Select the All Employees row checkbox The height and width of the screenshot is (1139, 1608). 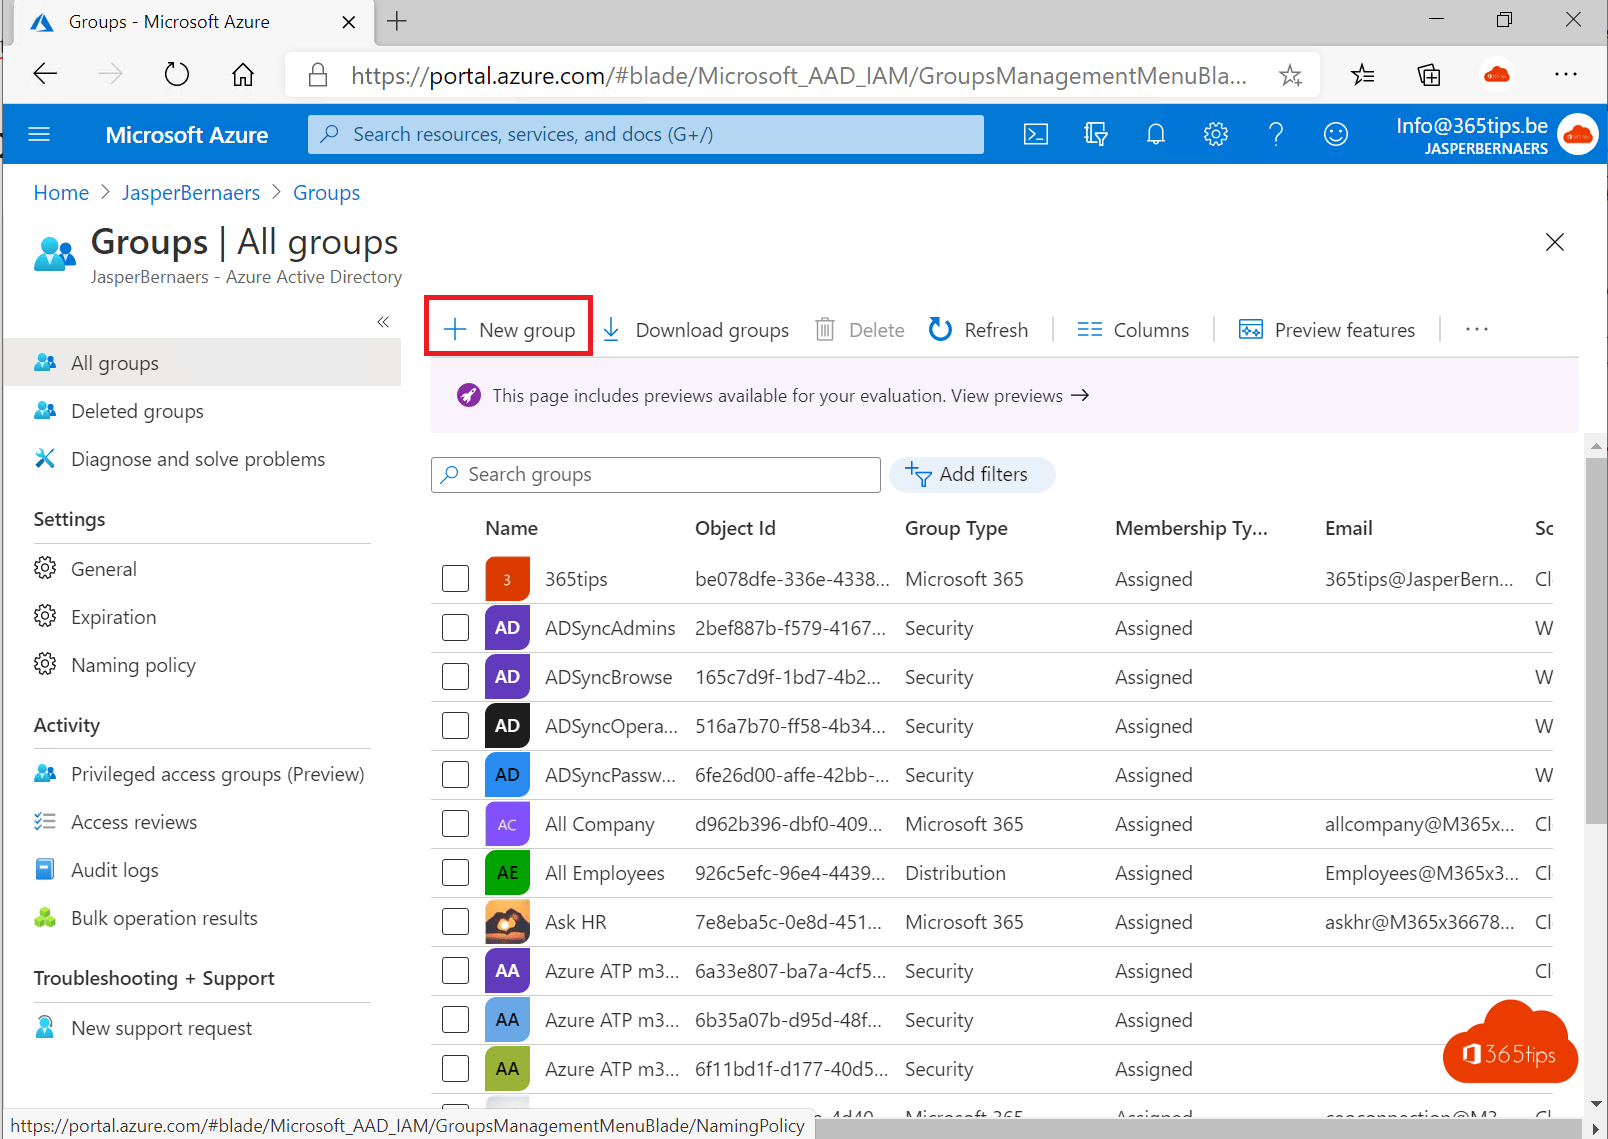click(x=455, y=872)
